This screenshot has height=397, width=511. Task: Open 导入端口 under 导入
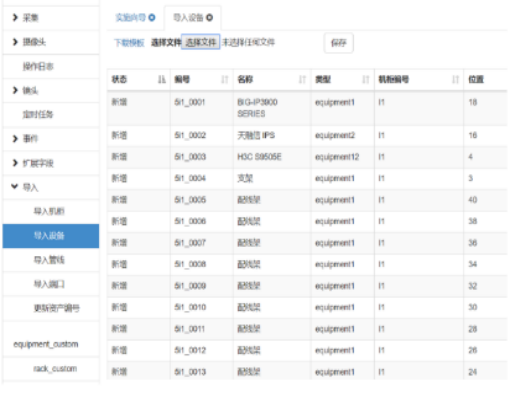click(x=49, y=284)
